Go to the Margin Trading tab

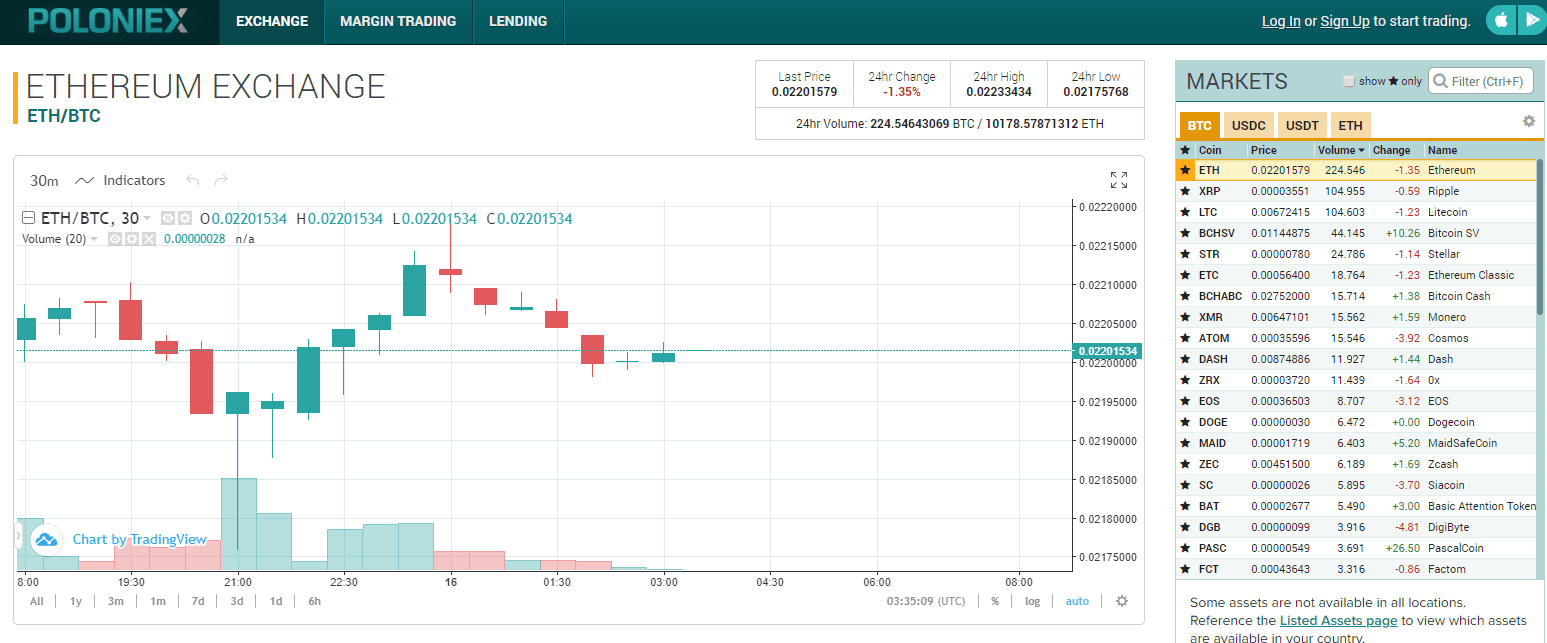pyautogui.click(x=398, y=21)
